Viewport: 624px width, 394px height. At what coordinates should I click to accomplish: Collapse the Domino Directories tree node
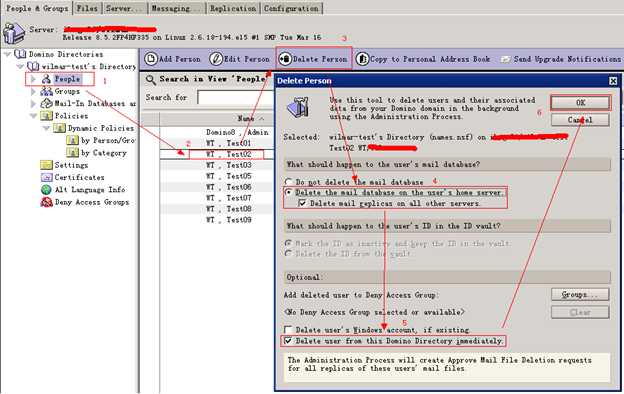[7, 54]
